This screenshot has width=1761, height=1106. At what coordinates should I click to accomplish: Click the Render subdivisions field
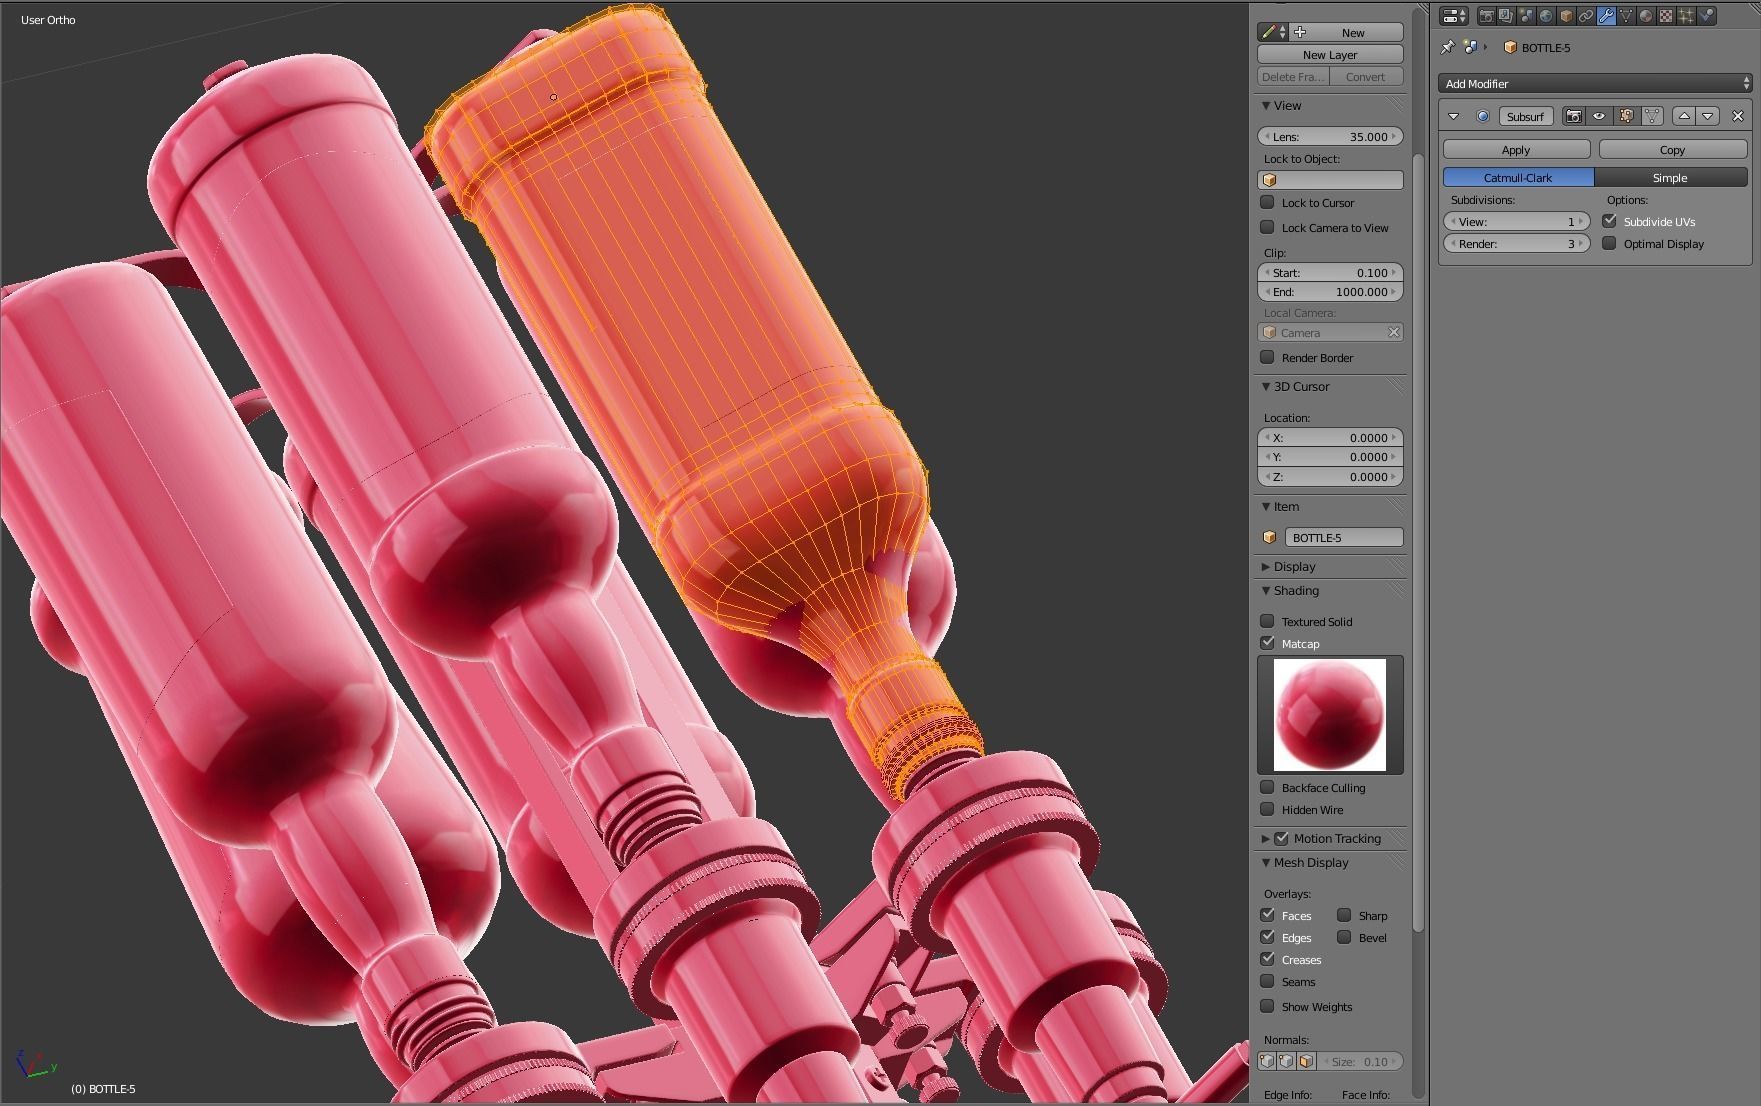coord(1516,244)
